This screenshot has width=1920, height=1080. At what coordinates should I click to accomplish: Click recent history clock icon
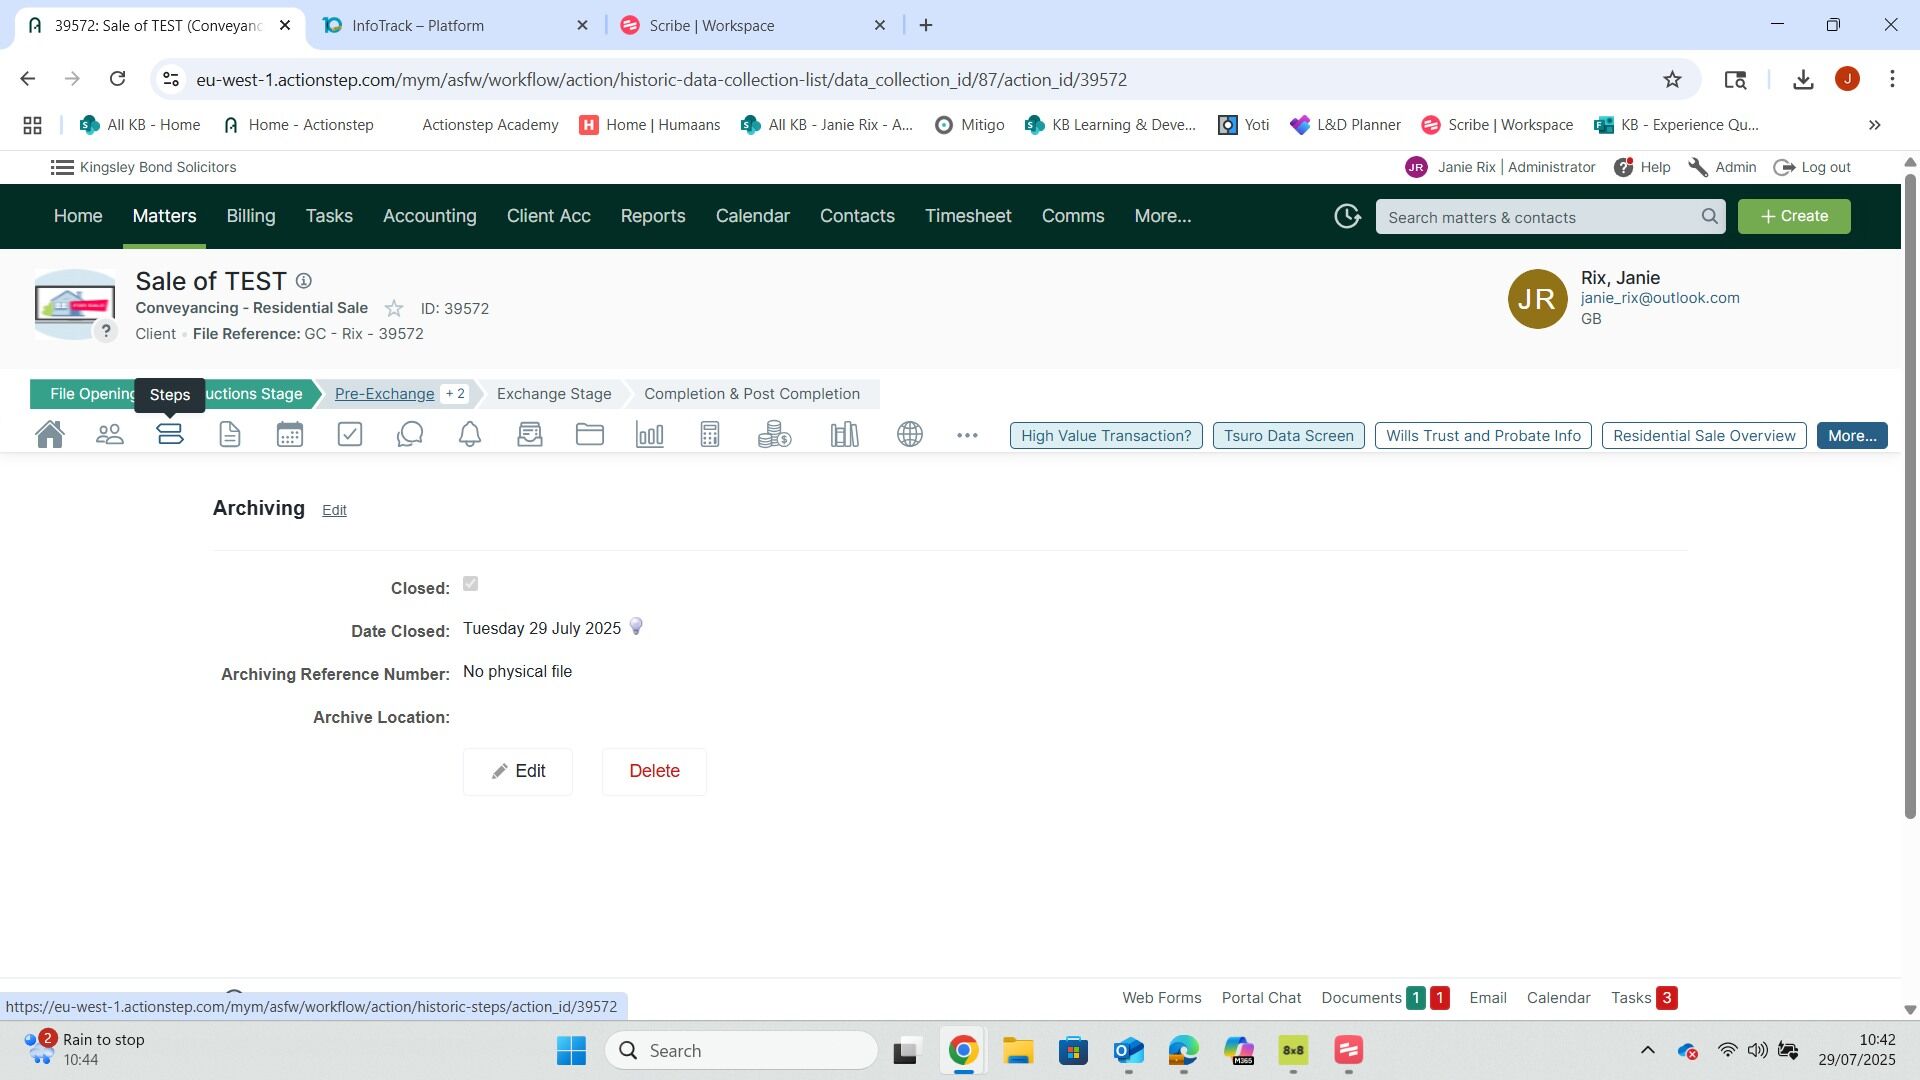[1347, 217]
